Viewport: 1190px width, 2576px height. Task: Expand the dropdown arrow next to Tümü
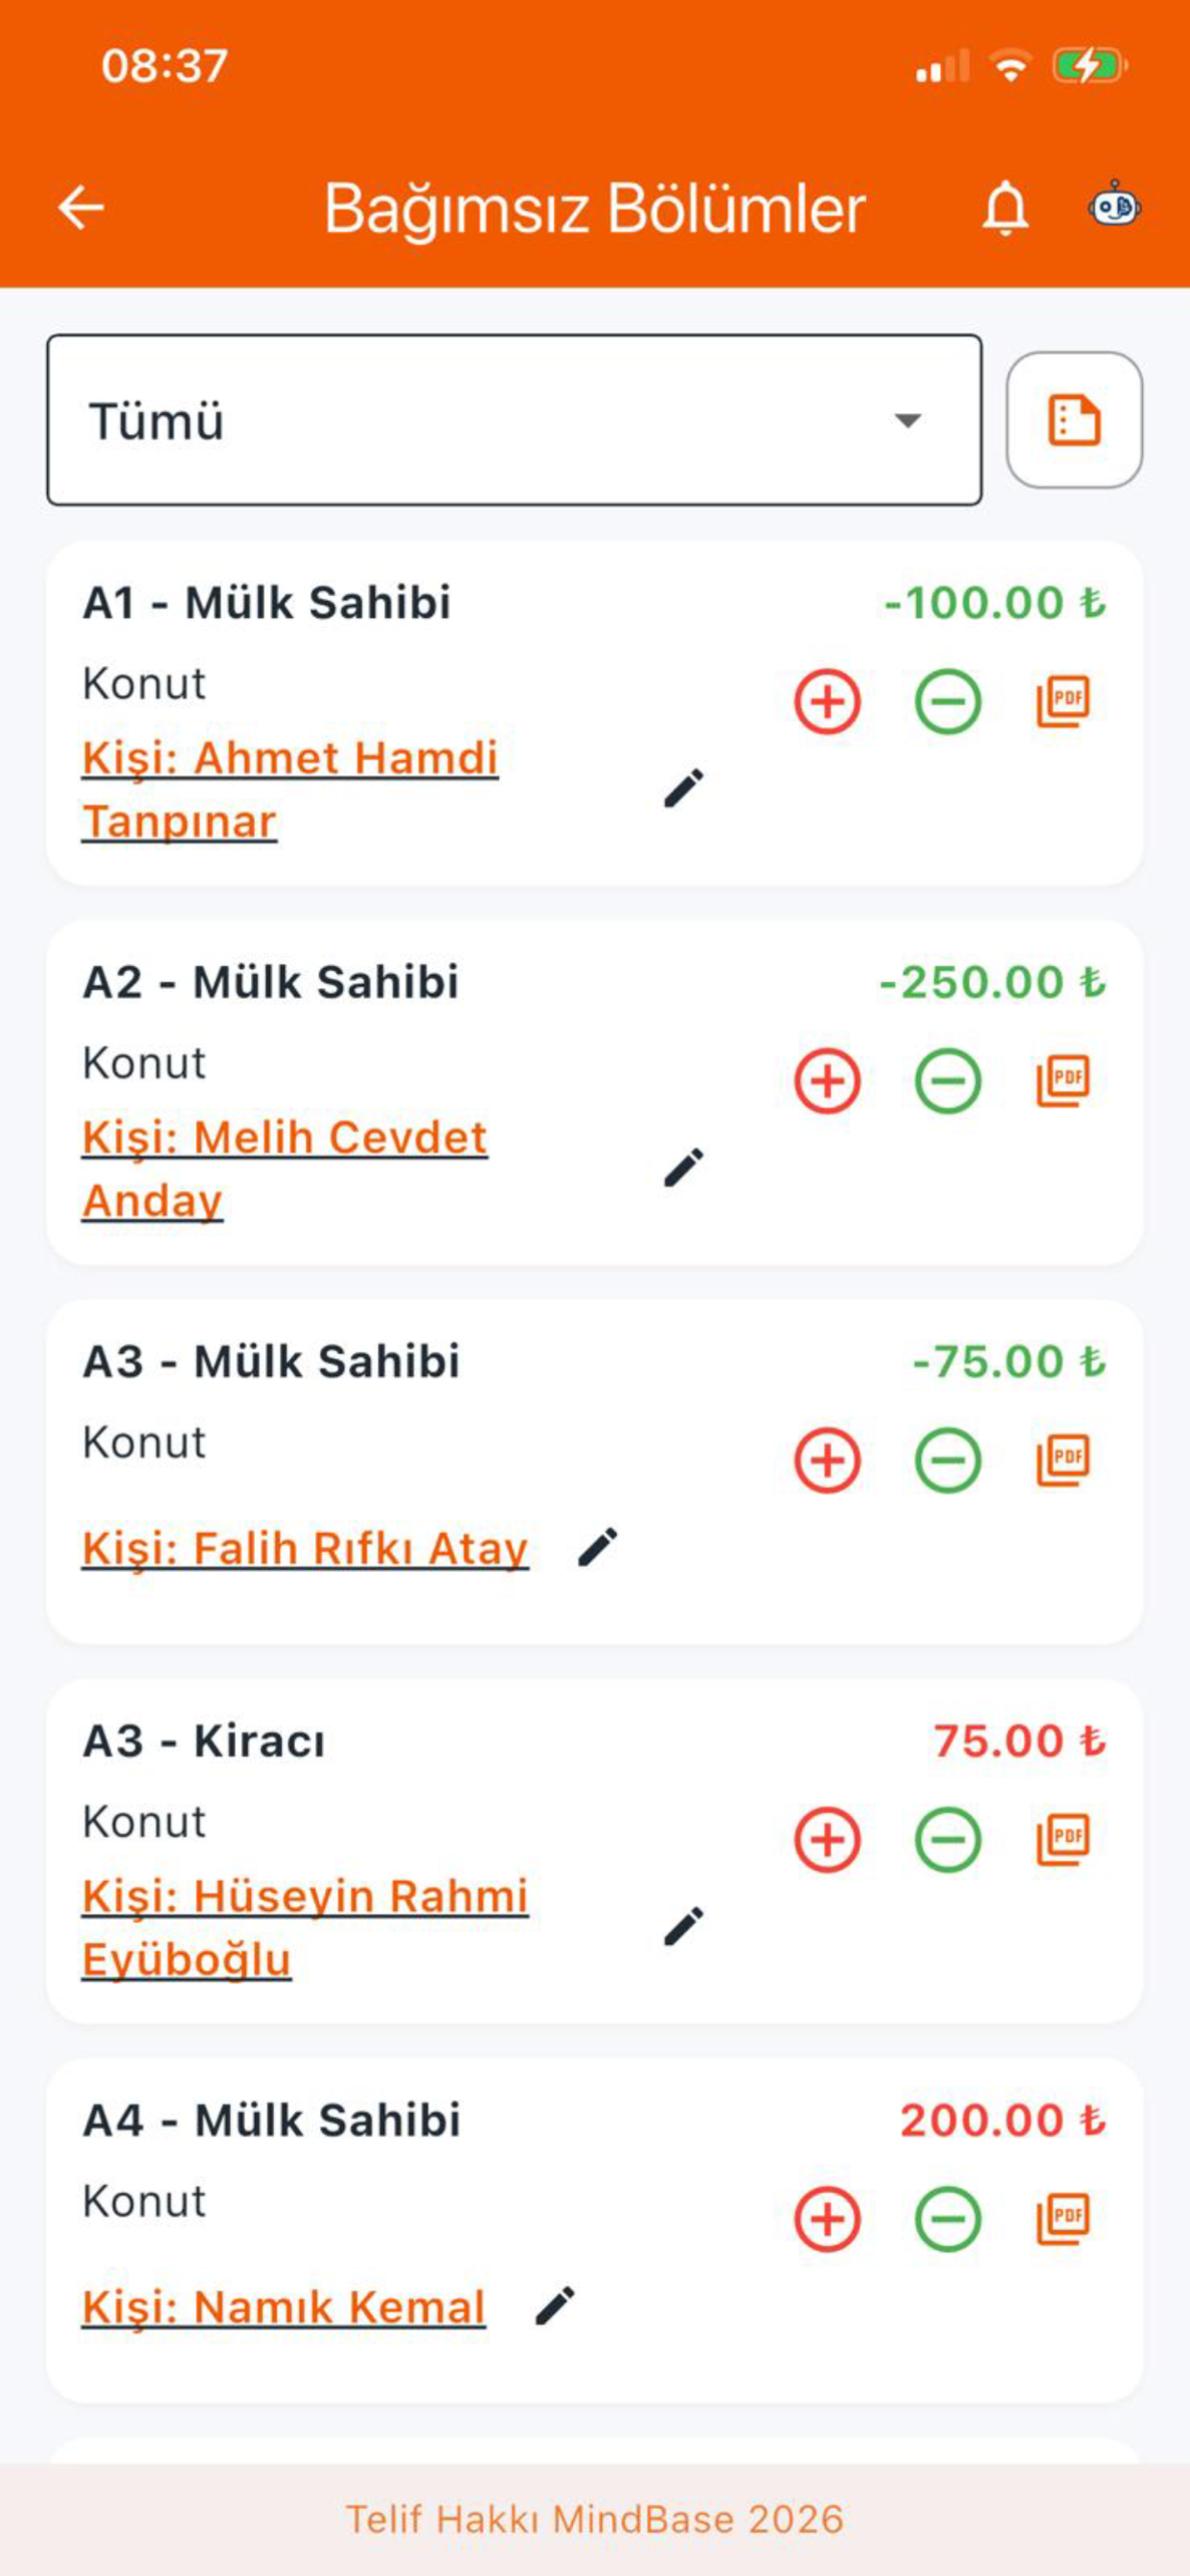907,421
